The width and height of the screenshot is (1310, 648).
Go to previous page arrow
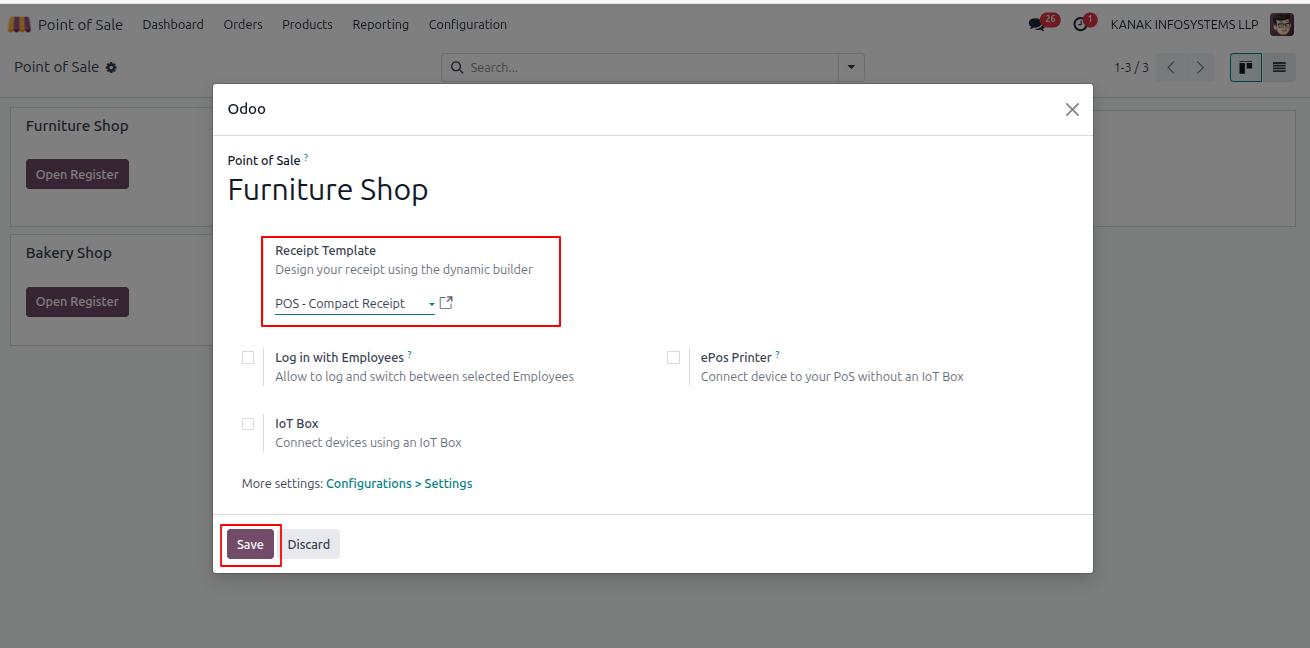(x=1171, y=68)
